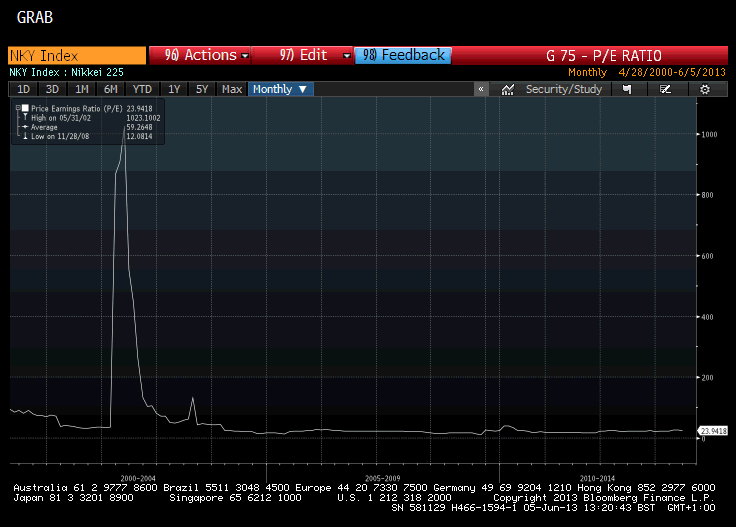Click the Low on 11/28/08 legend row
The image size is (736, 527).
pos(88,137)
